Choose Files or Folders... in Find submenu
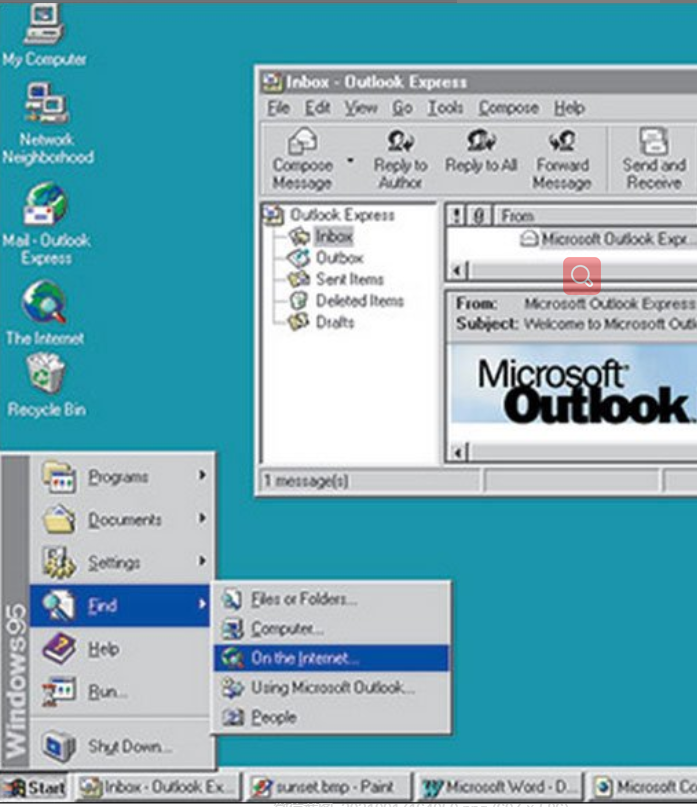697x807 pixels. [x=331, y=599]
